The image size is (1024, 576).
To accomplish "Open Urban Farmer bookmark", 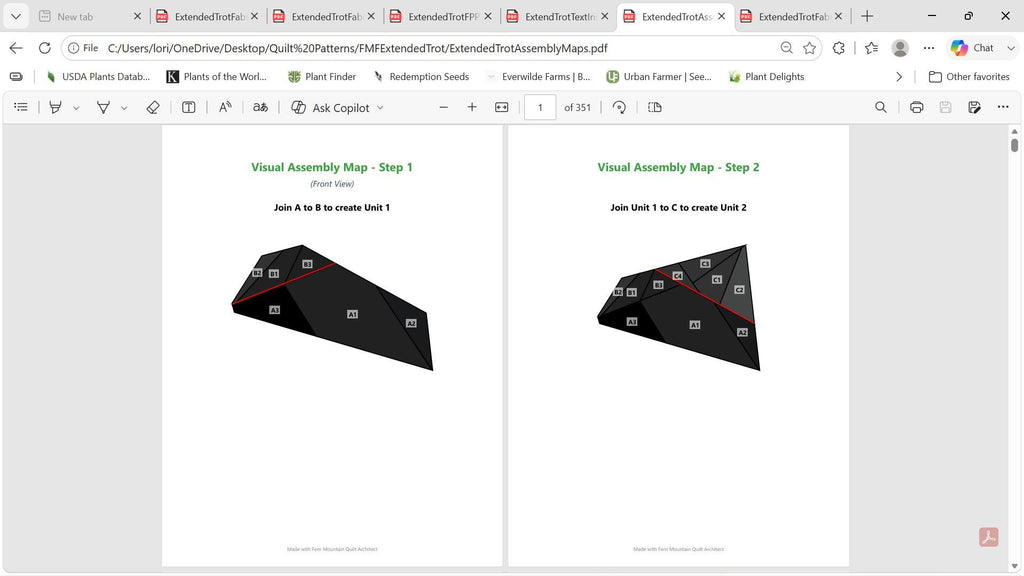I will click(x=659, y=76).
